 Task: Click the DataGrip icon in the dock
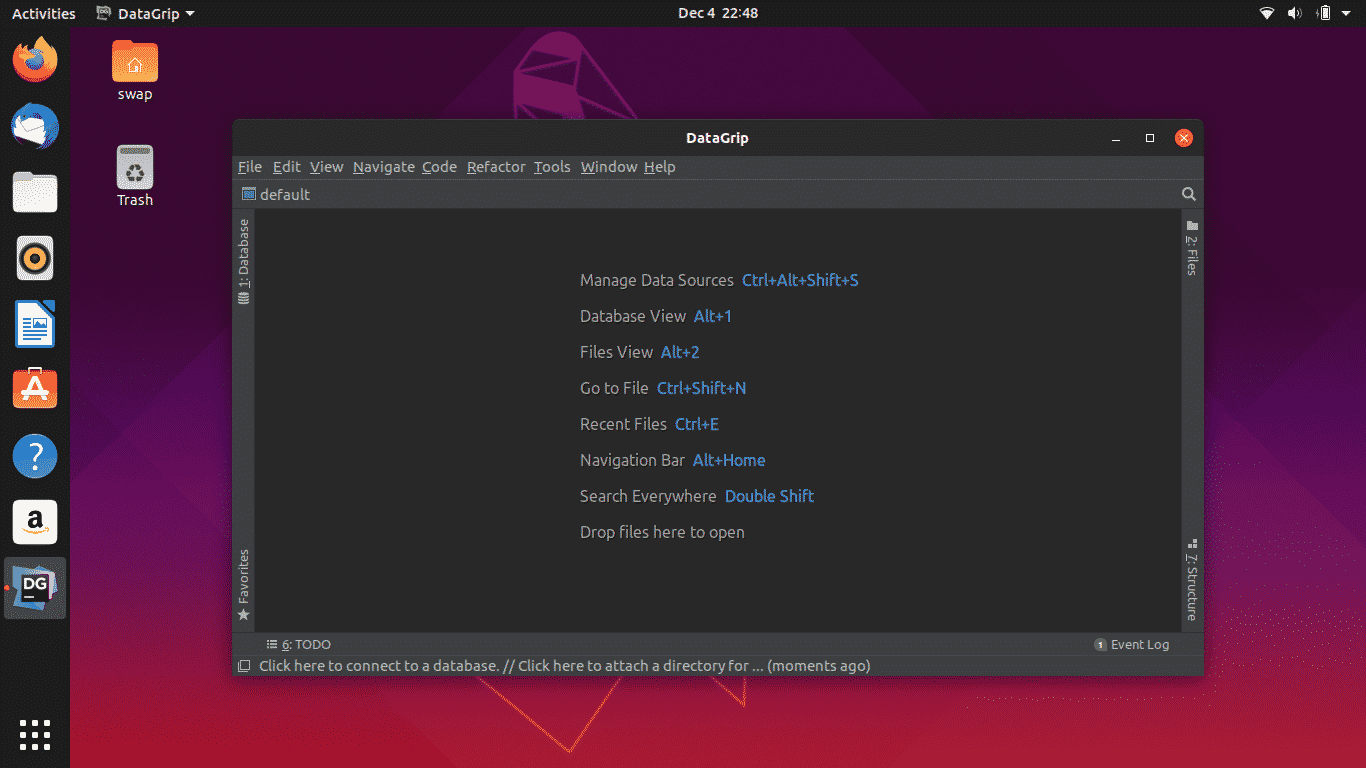coord(35,588)
